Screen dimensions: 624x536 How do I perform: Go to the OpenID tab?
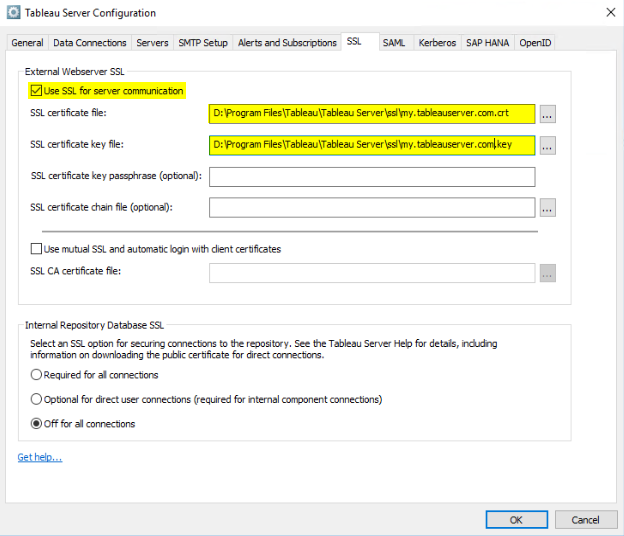pos(535,43)
